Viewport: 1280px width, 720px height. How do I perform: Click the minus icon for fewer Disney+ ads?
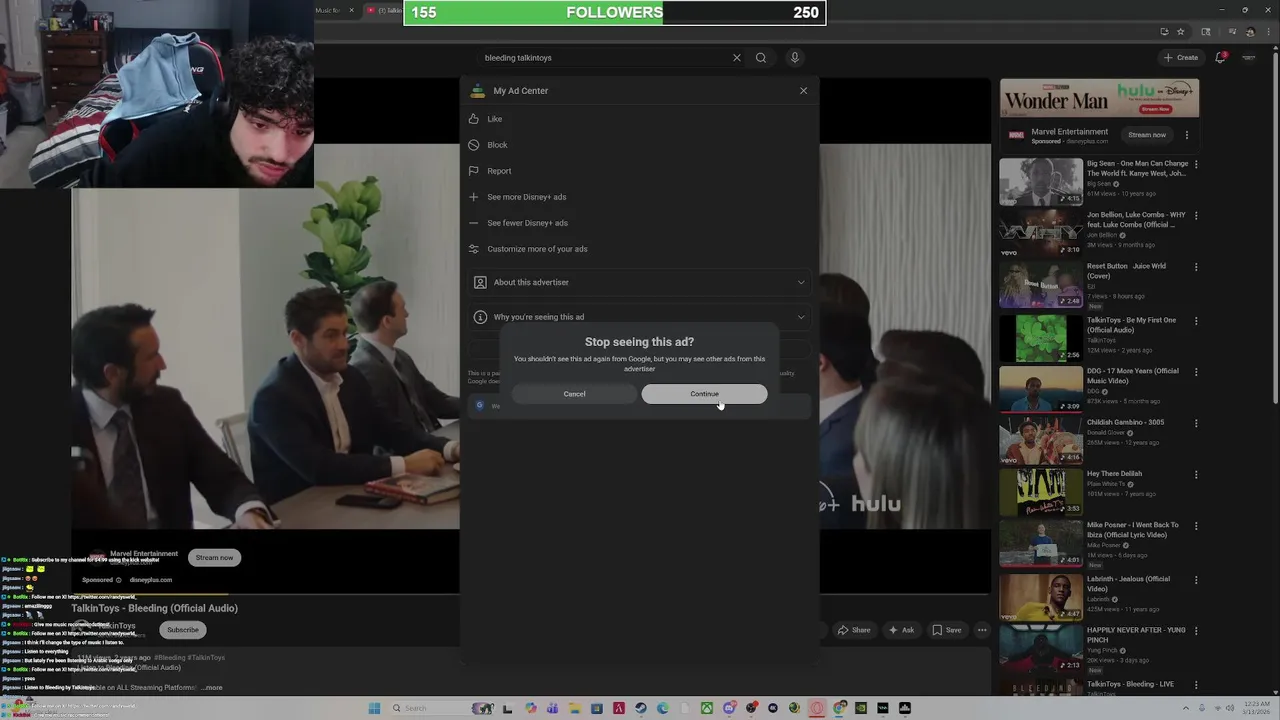474,223
